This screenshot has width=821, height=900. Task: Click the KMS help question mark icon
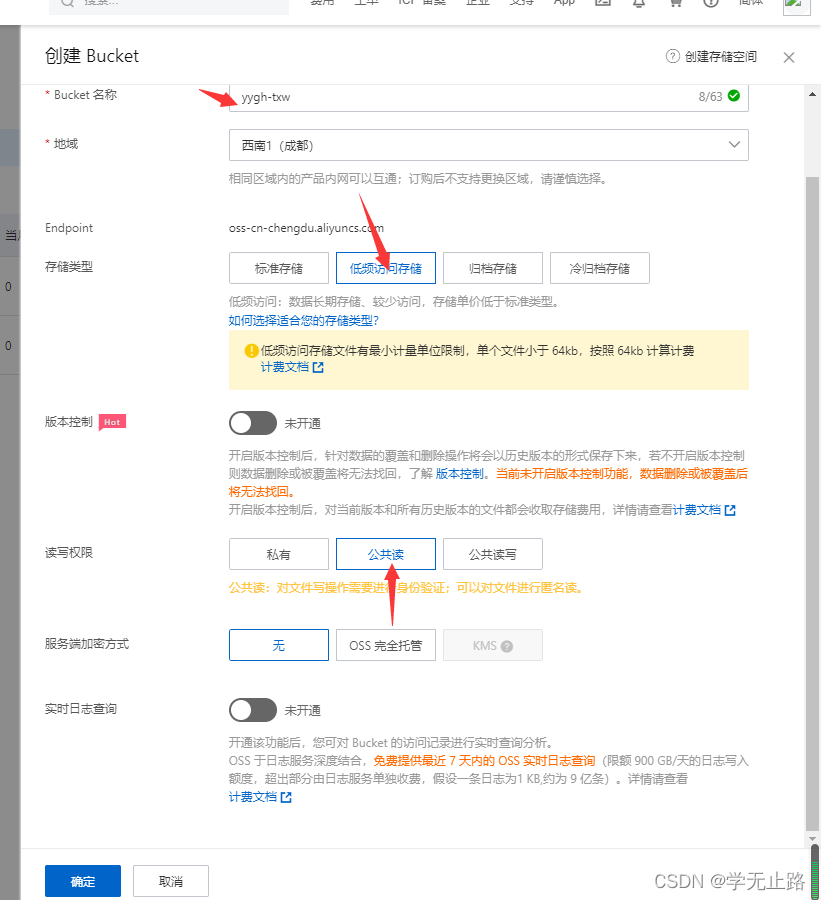coord(507,646)
